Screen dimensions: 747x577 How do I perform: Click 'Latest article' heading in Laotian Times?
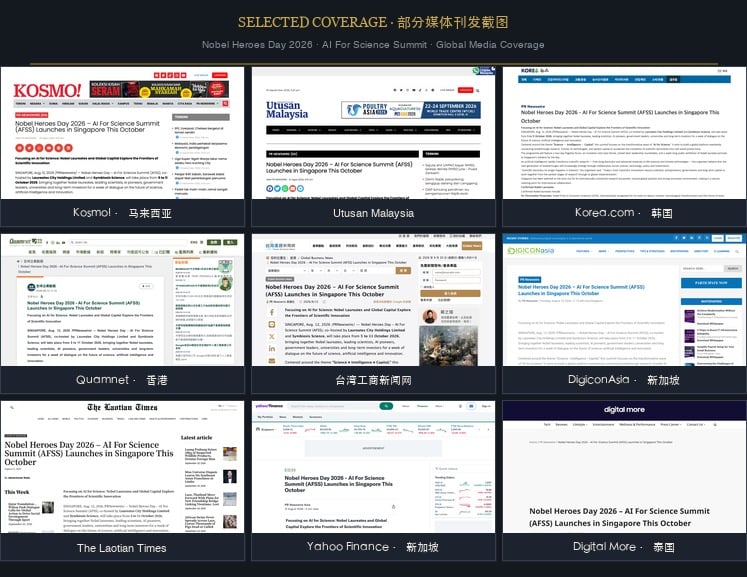point(196,437)
